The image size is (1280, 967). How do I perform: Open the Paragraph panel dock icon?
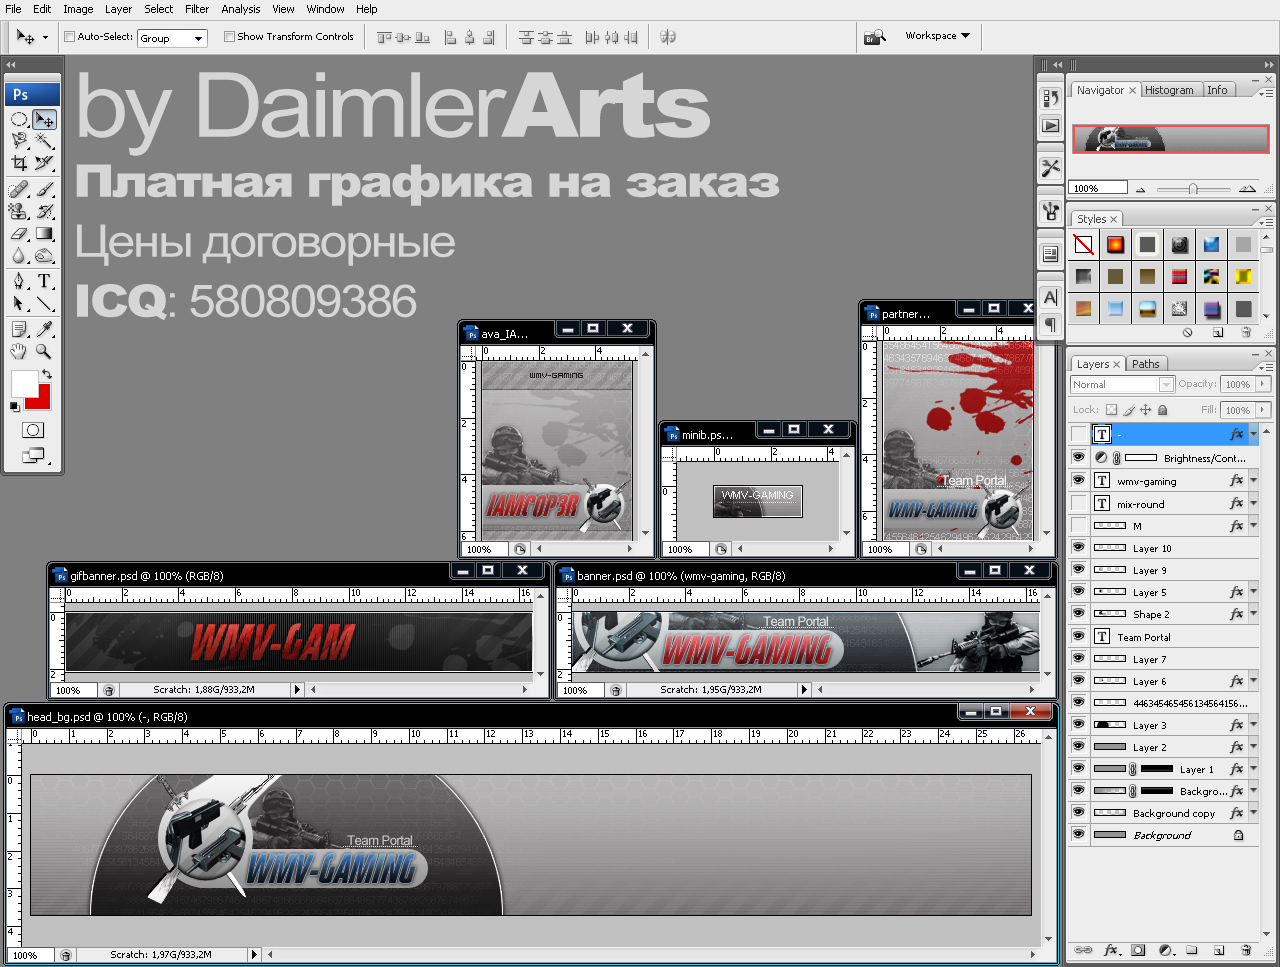click(x=1050, y=324)
